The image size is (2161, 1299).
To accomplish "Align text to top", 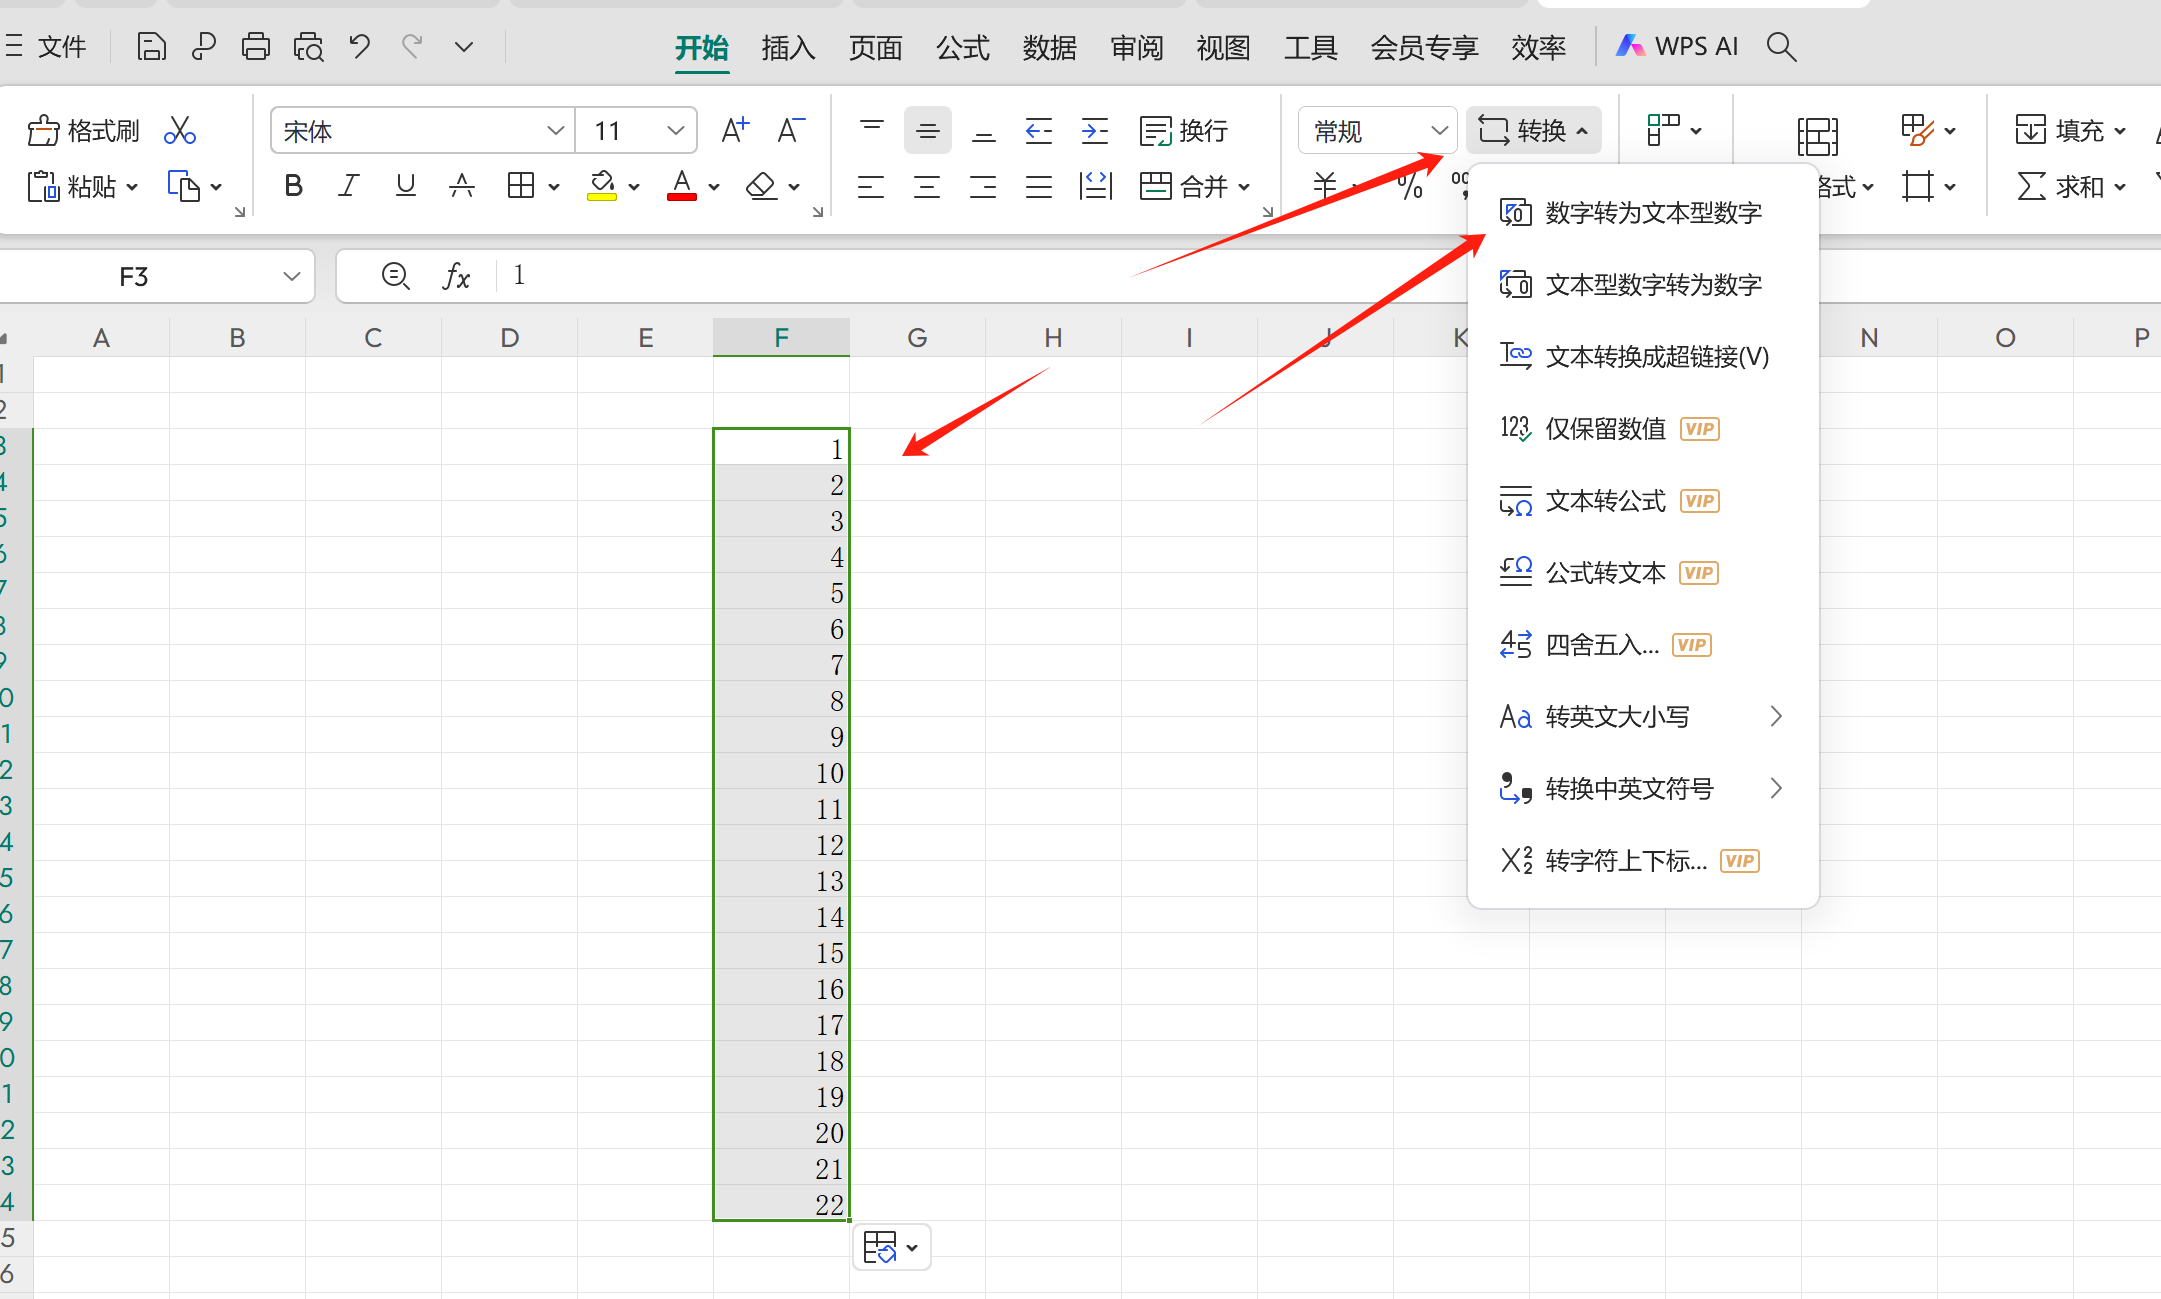I will point(872,131).
